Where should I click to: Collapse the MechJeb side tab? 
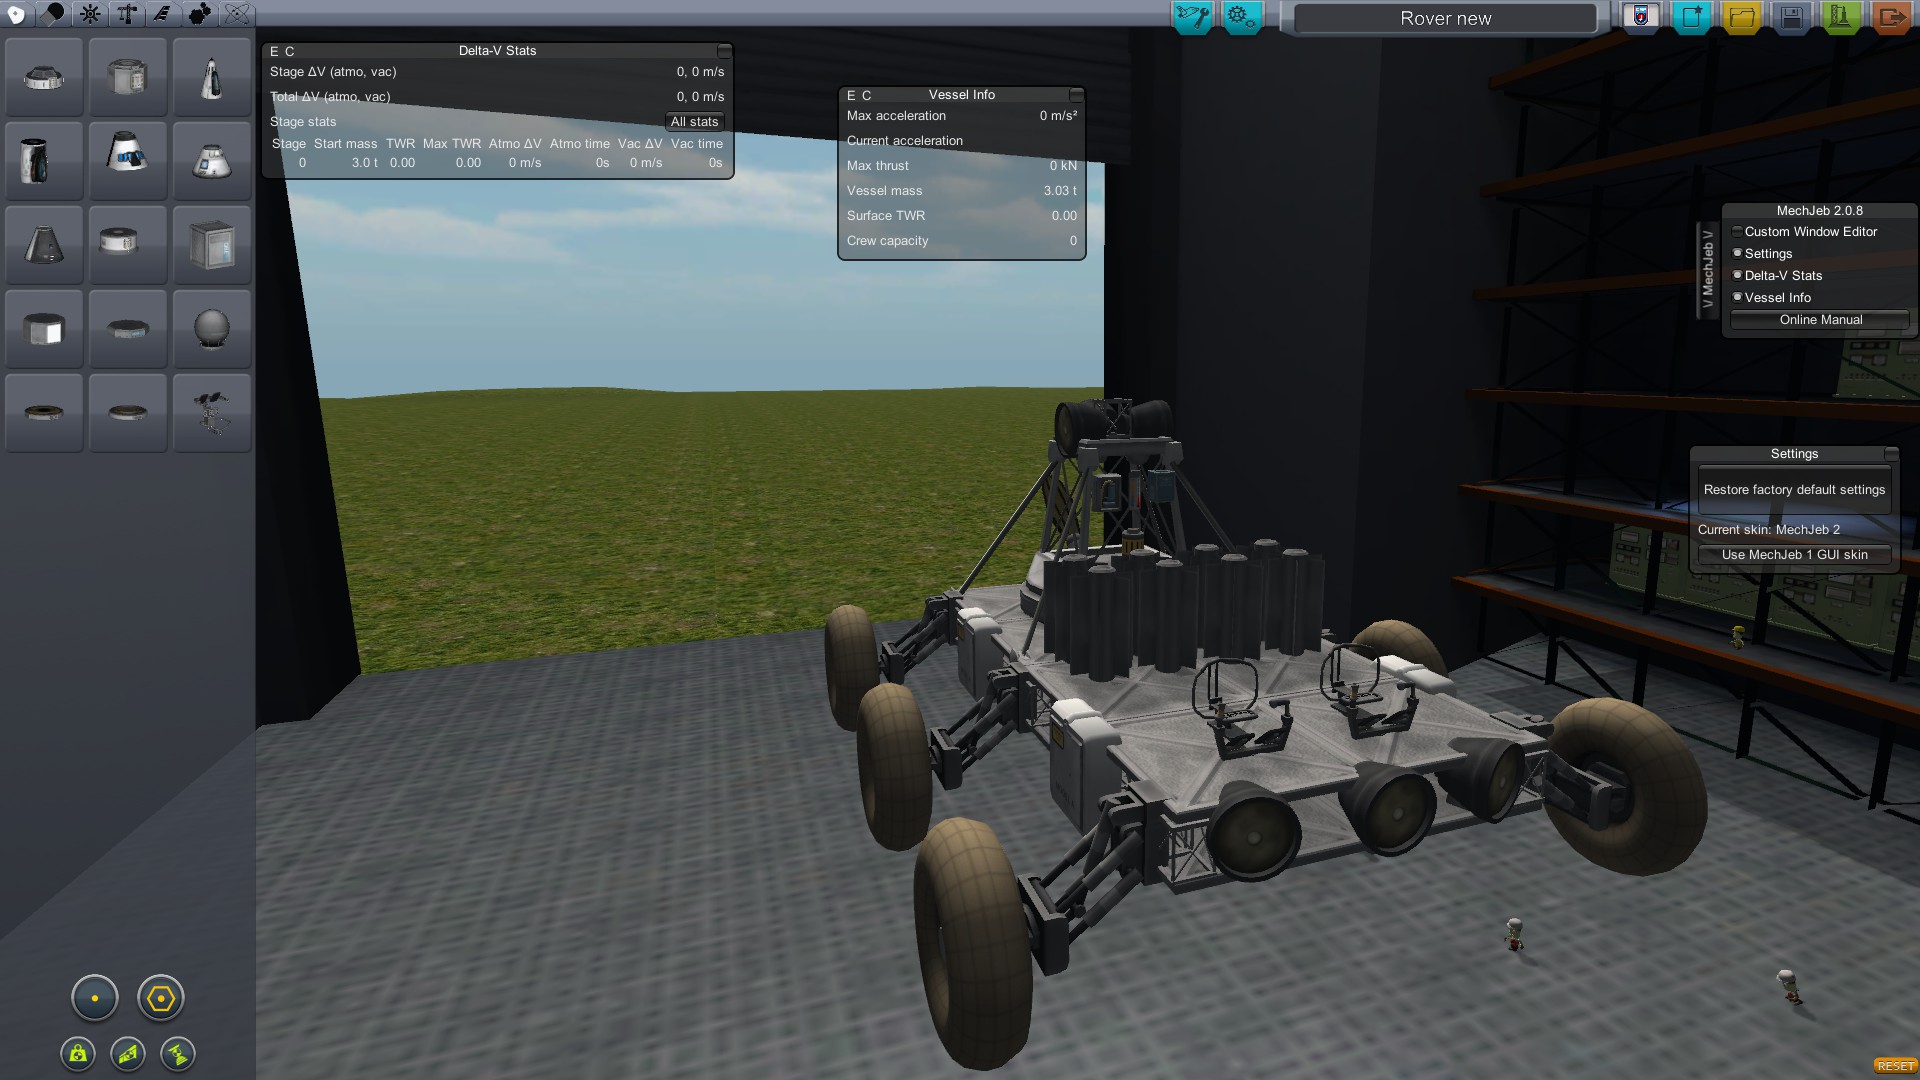click(1707, 270)
